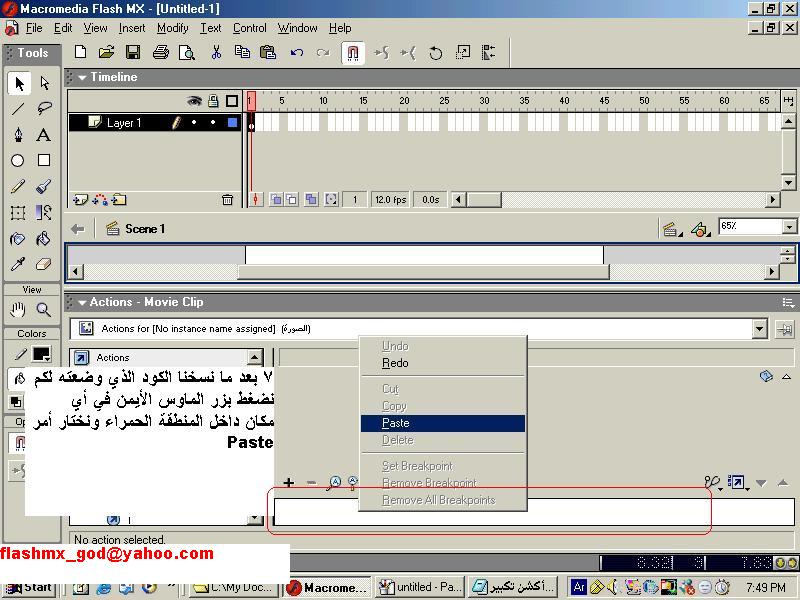This screenshot has width=800, height=600.
Task: Select the Paint Bucket tool
Action: [44, 238]
